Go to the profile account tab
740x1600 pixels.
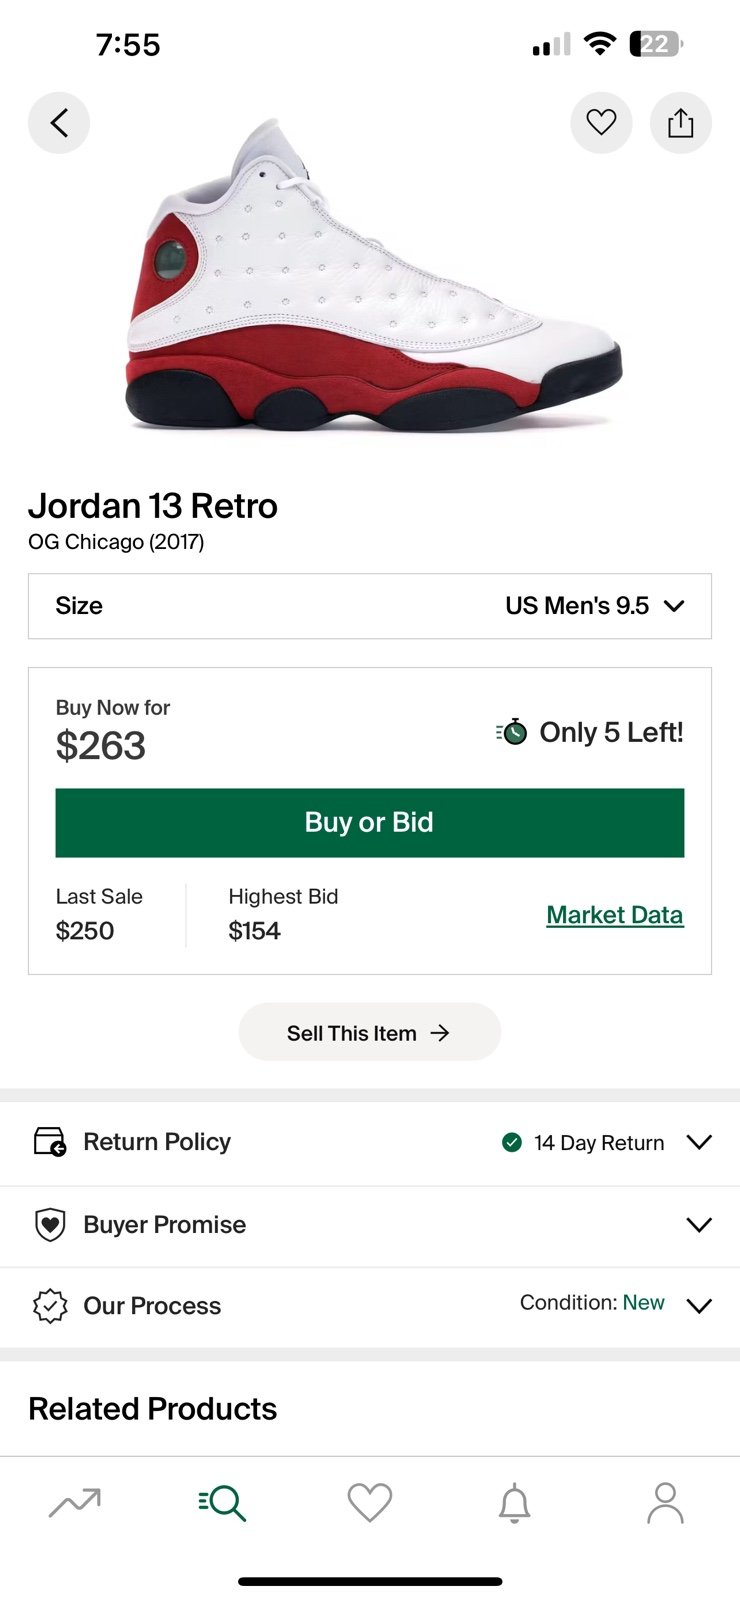click(x=665, y=1503)
